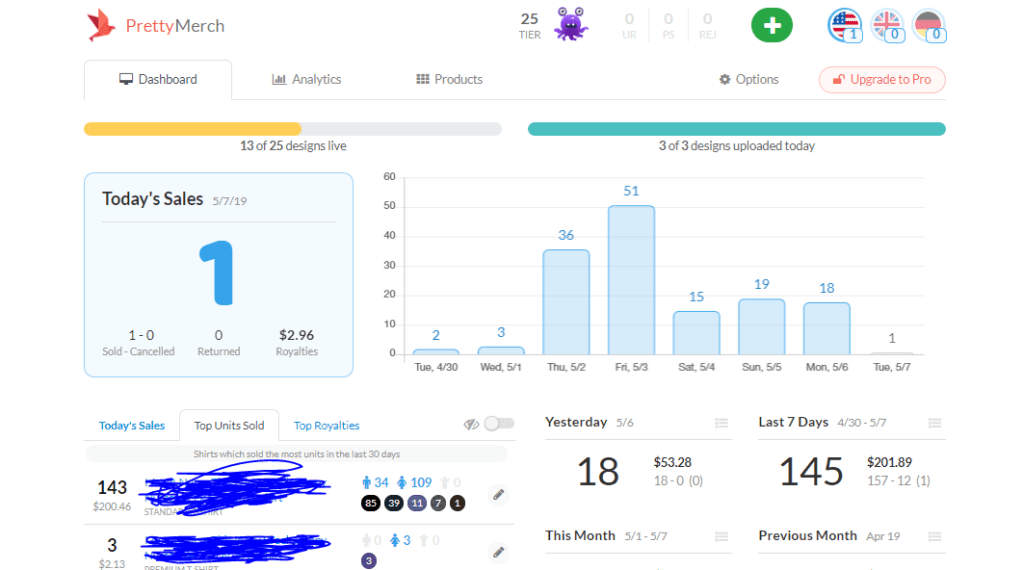Click the green plus add button

click(771, 26)
